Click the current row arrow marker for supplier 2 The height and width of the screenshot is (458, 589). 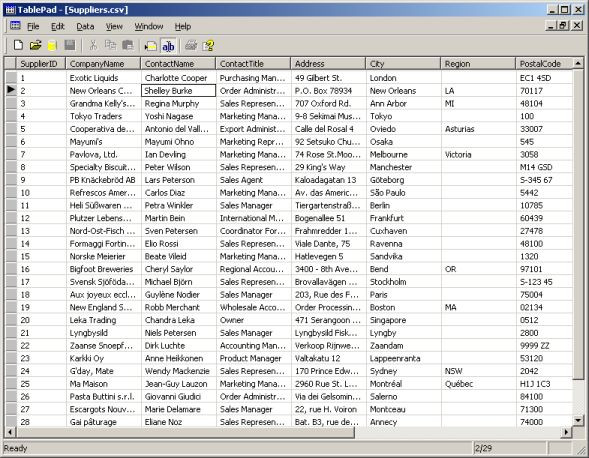[x=11, y=90]
